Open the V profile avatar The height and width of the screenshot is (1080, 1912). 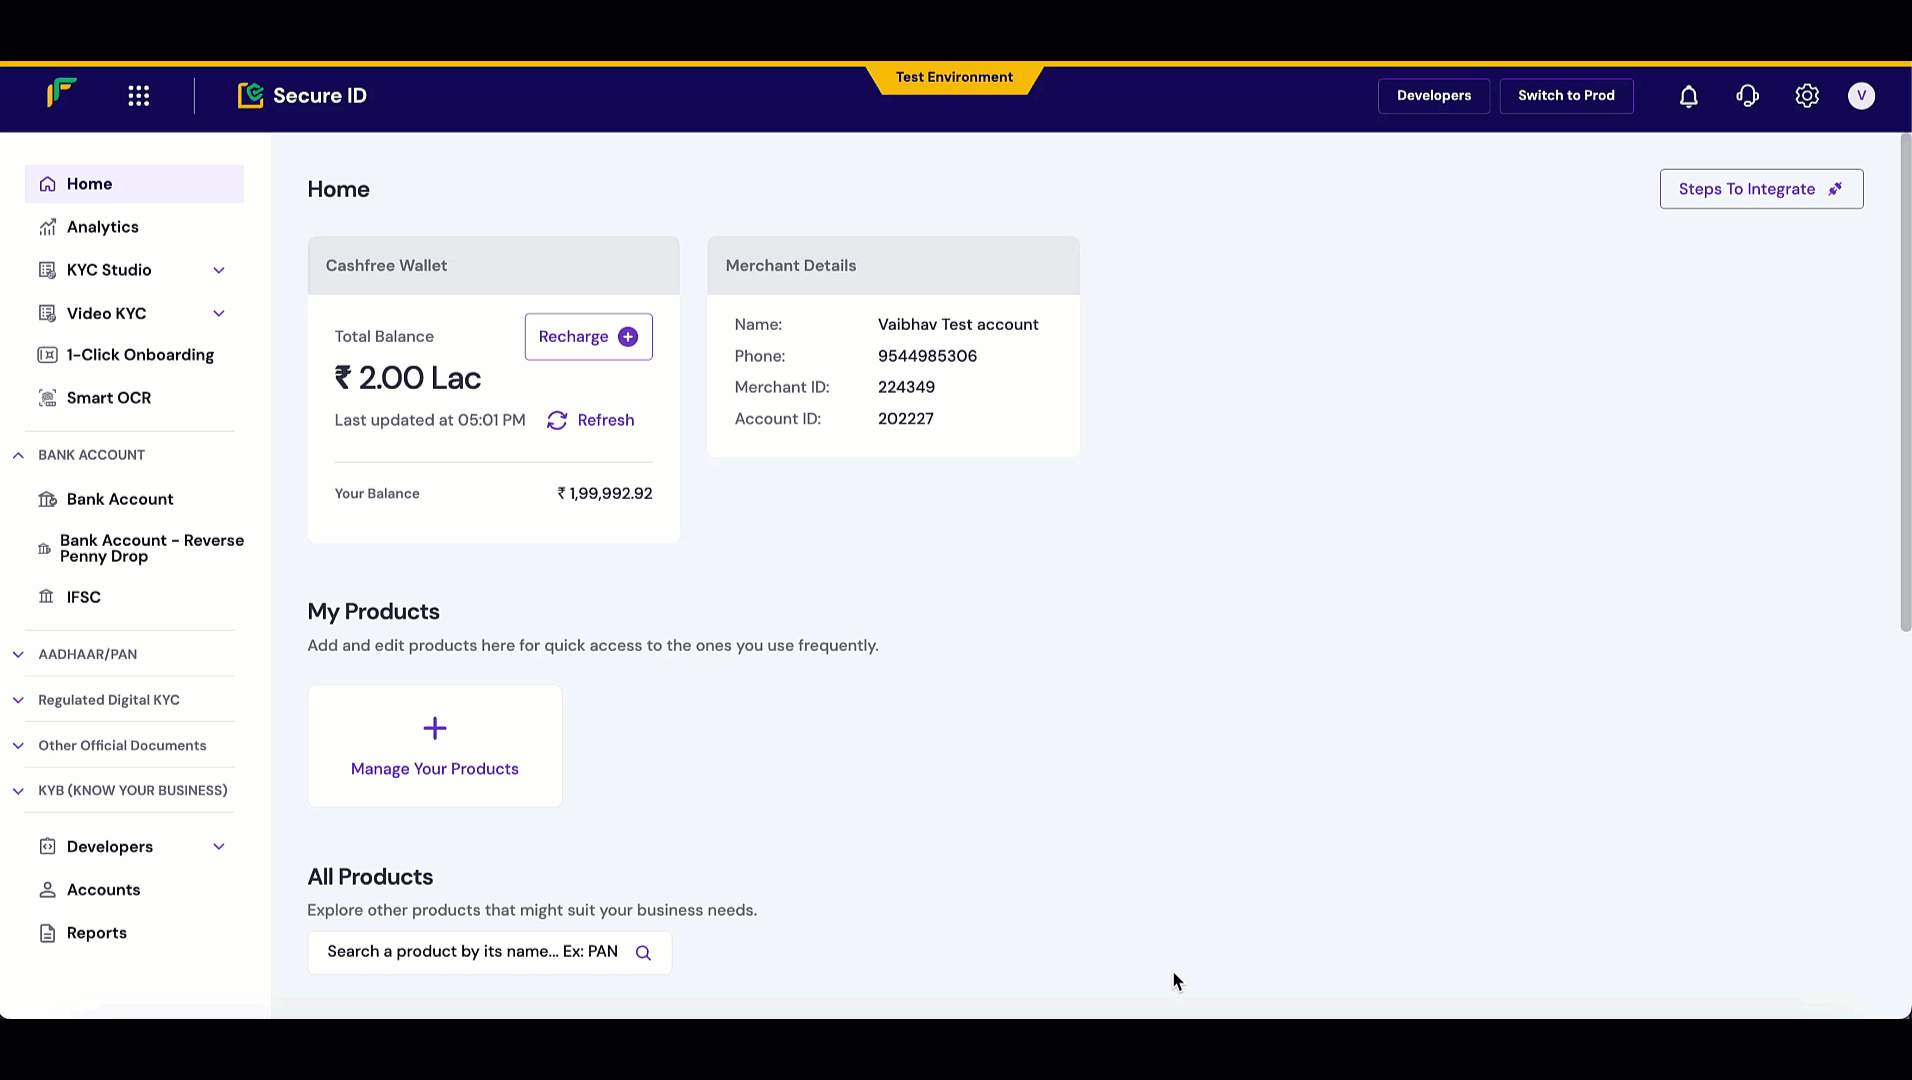(x=1861, y=96)
